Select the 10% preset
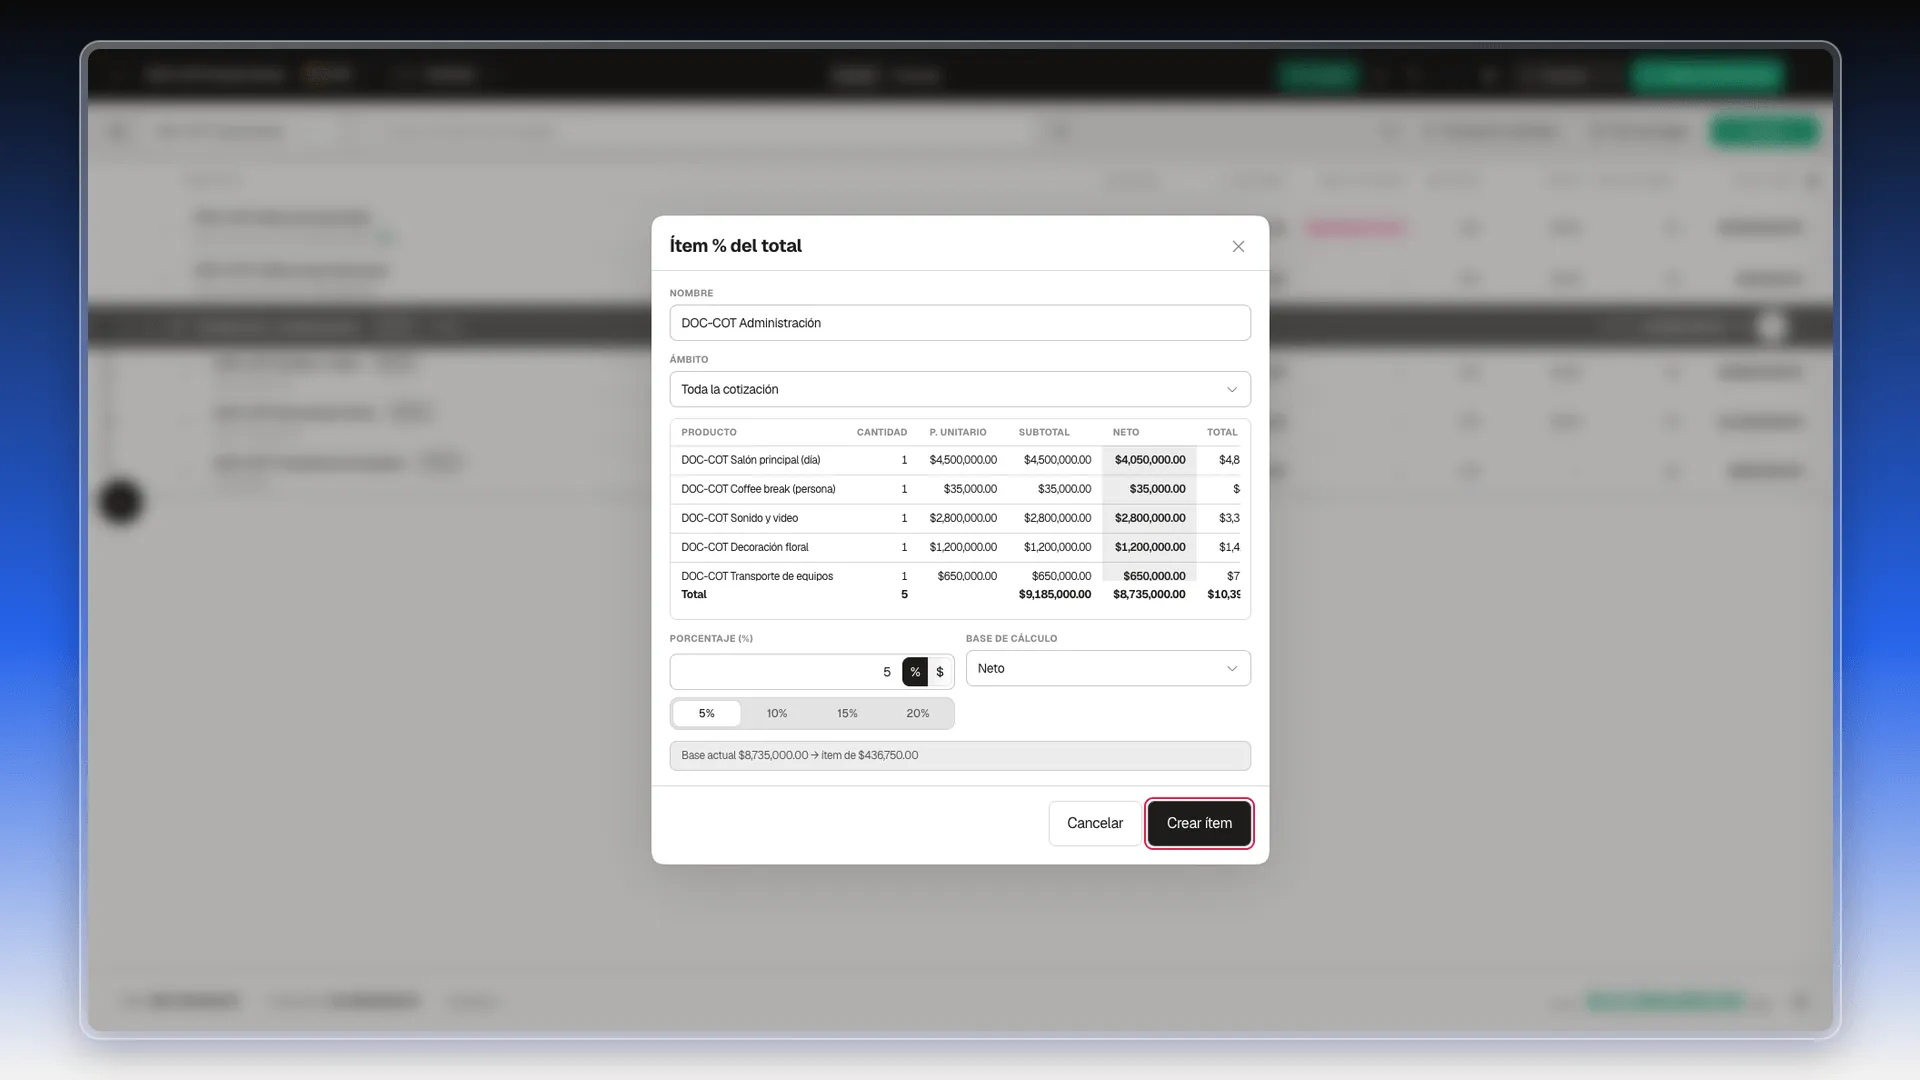This screenshot has height=1080, width=1920. (777, 713)
